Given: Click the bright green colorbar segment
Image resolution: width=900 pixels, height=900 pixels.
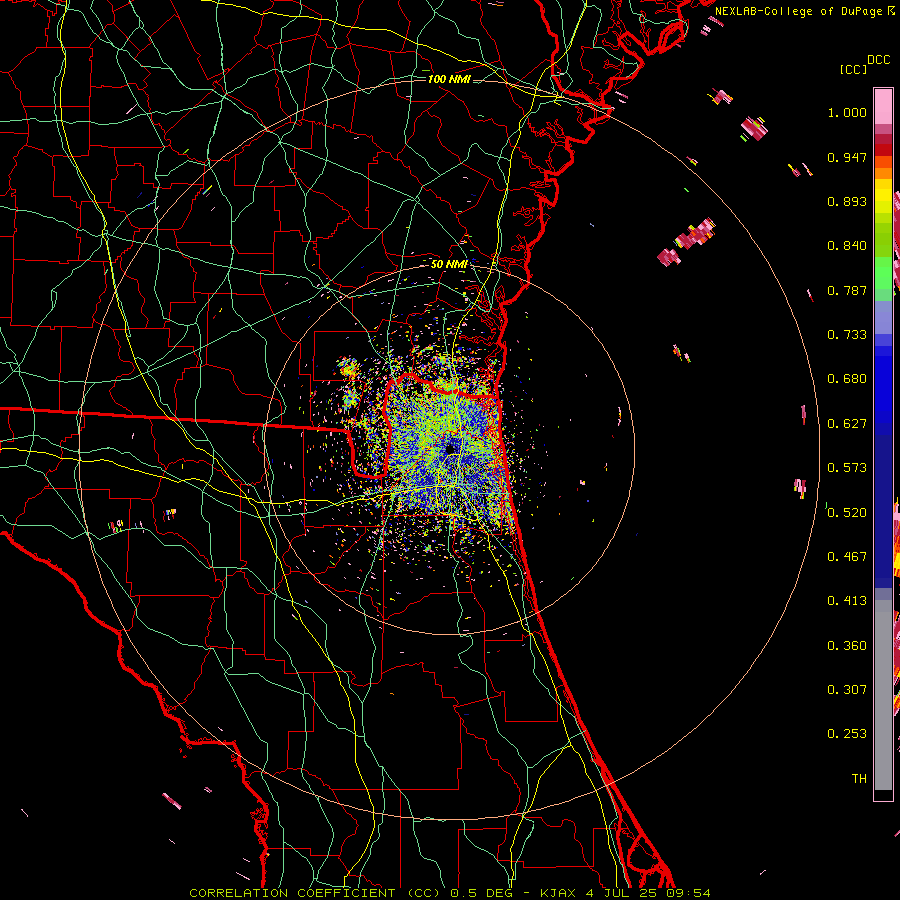Looking at the screenshot, I should coord(883,273).
